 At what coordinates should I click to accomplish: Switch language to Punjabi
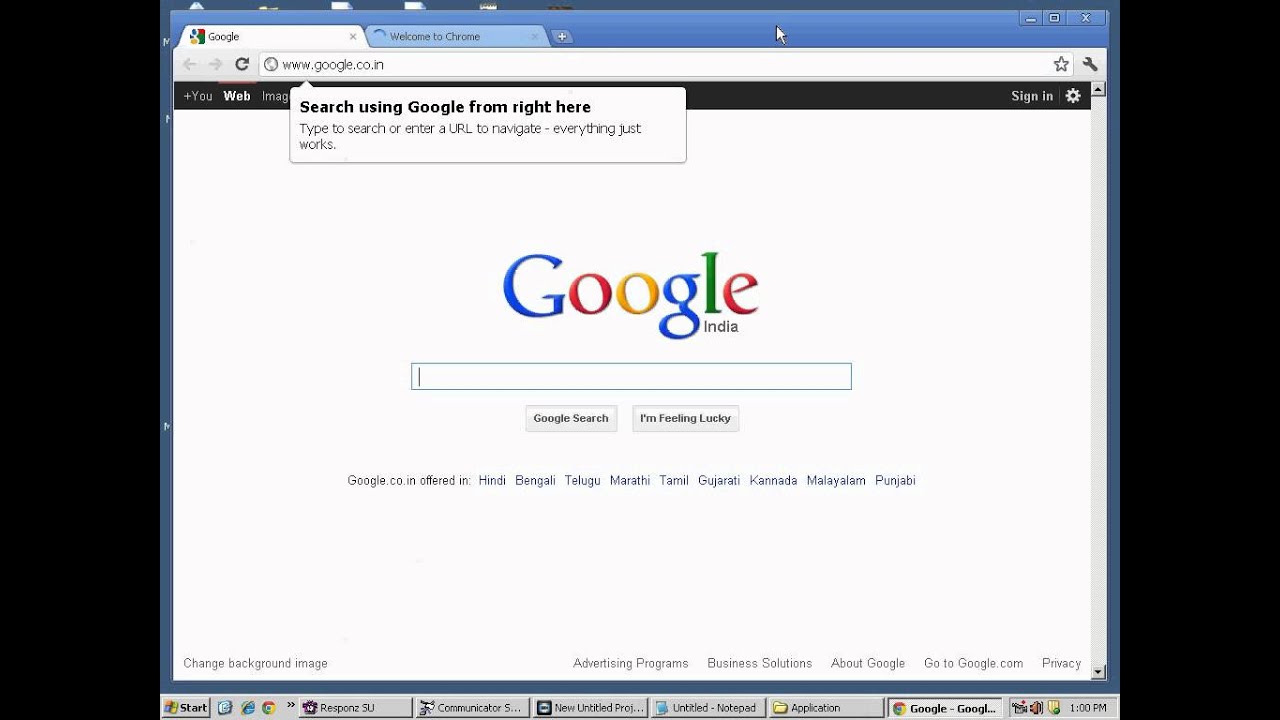(x=895, y=481)
